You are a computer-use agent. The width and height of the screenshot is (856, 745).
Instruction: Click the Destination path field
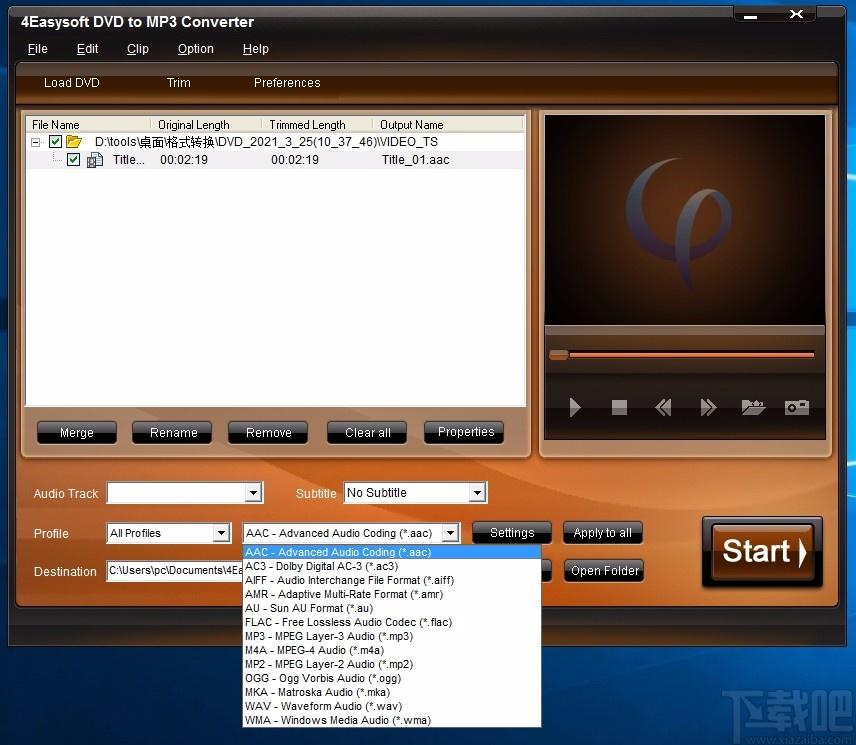point(175,571)
